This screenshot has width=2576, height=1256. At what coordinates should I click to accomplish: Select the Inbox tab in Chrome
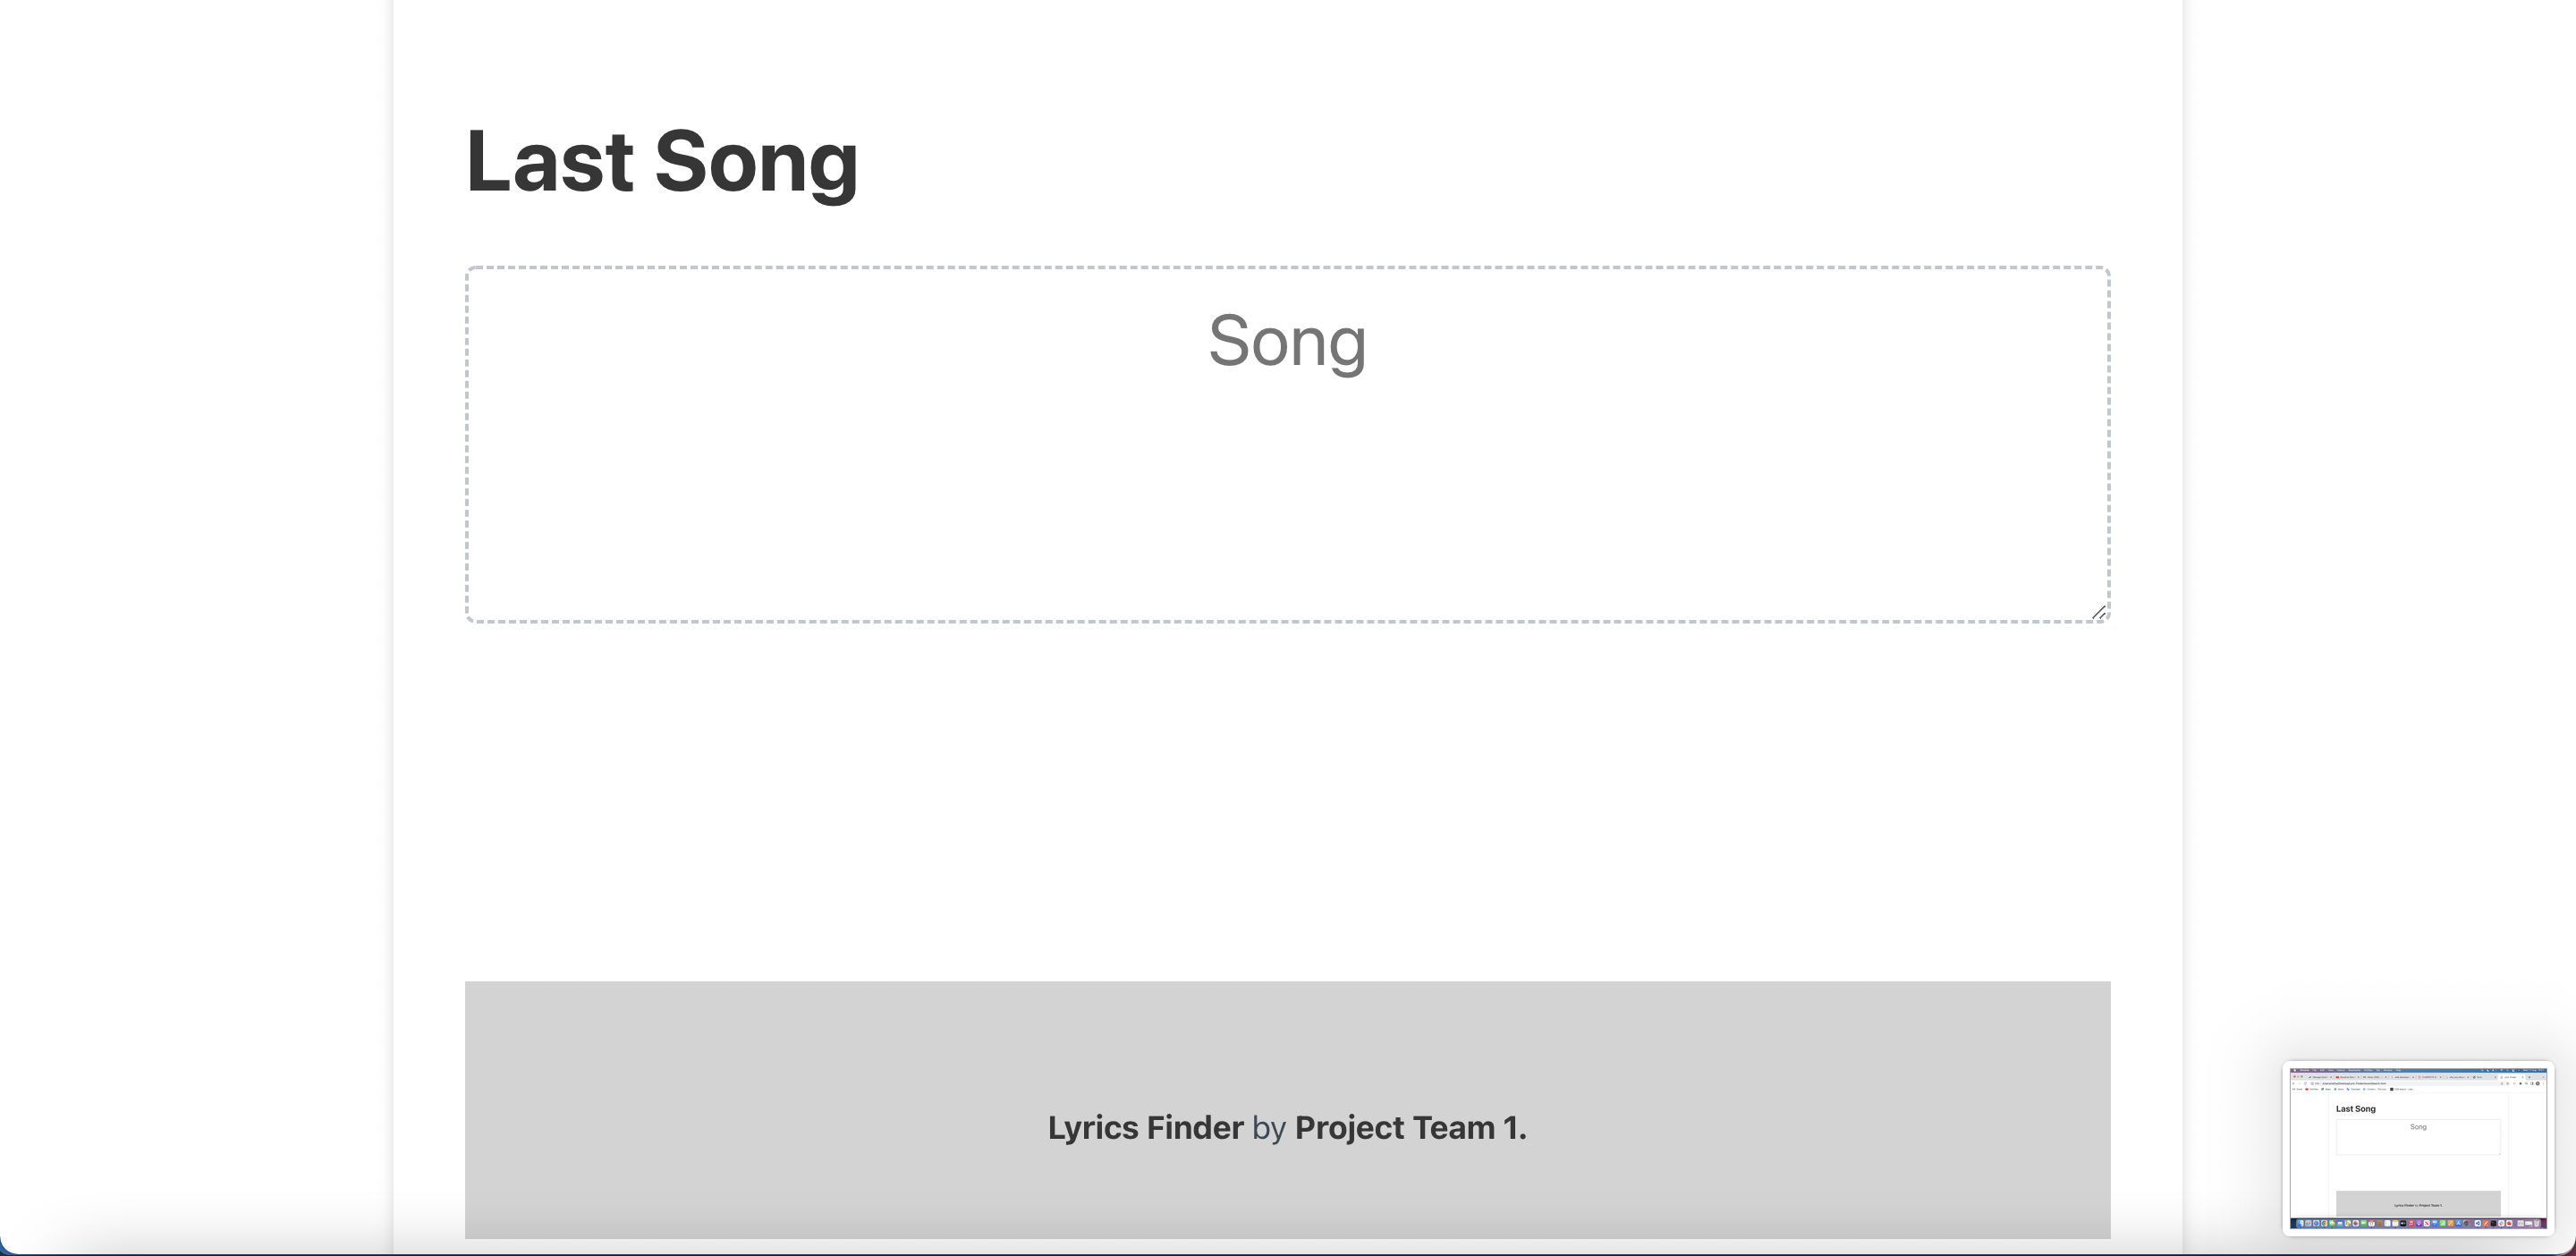pyautogui.click(x=2373, y=1078)
